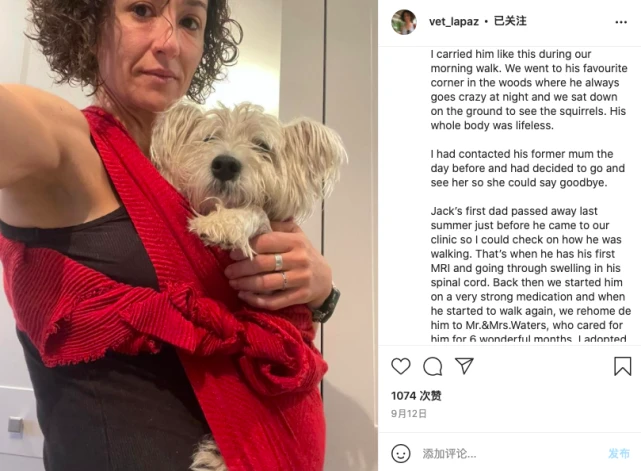This screenshot has height=471, width=641.
Task: Click the truncated last caption line
Action: [x=528, y=339]
